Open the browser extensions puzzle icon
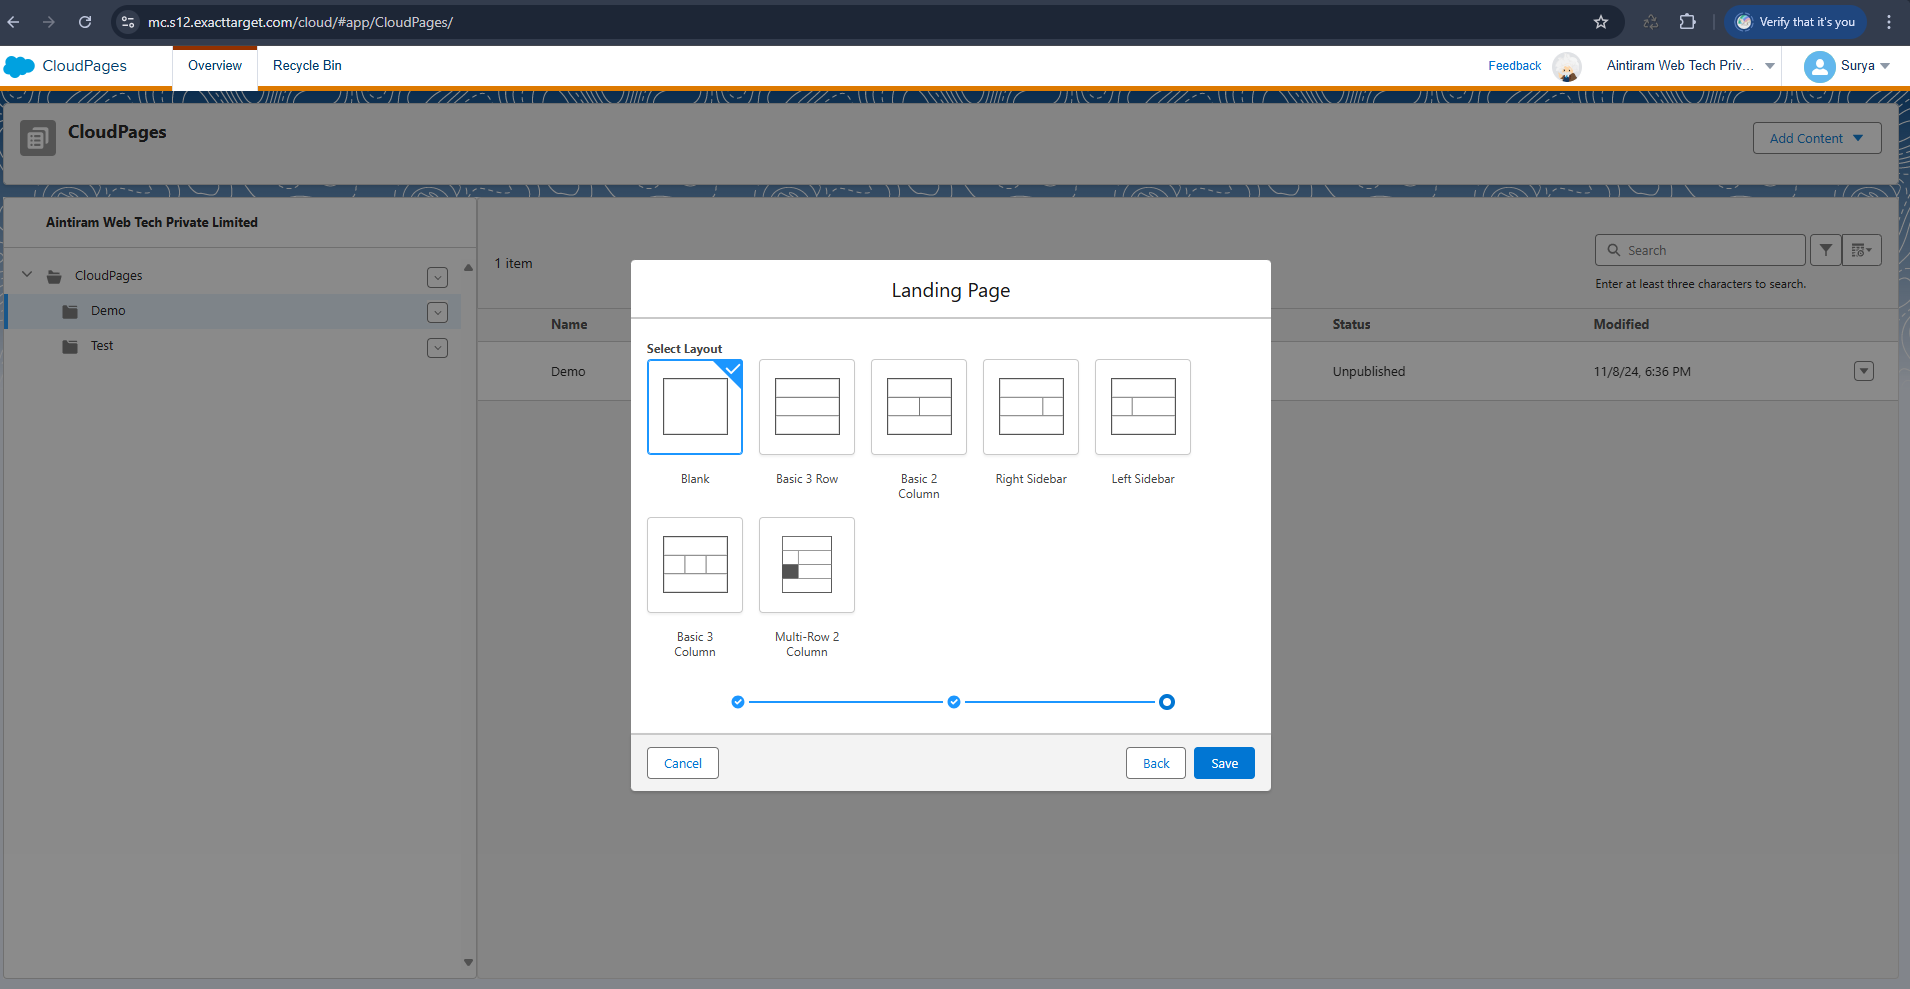The height and width of the screenshot is (989, 1910). (1687, 22)
